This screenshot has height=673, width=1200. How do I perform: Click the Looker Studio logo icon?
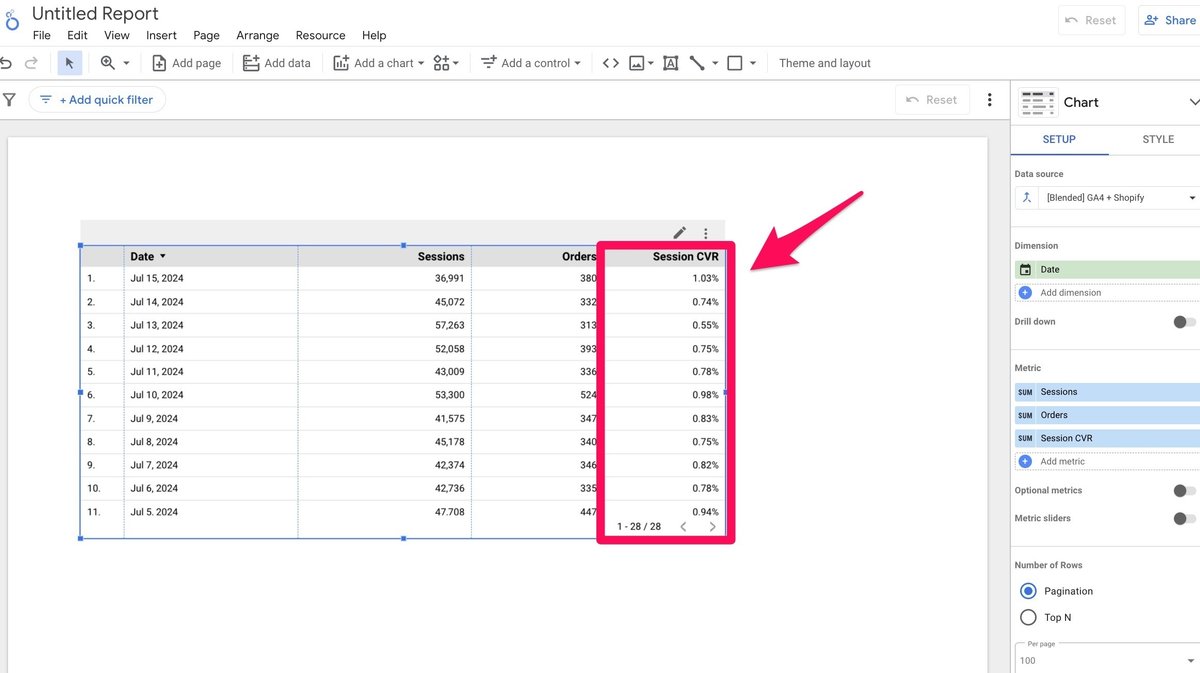click(x=11, y=20)
